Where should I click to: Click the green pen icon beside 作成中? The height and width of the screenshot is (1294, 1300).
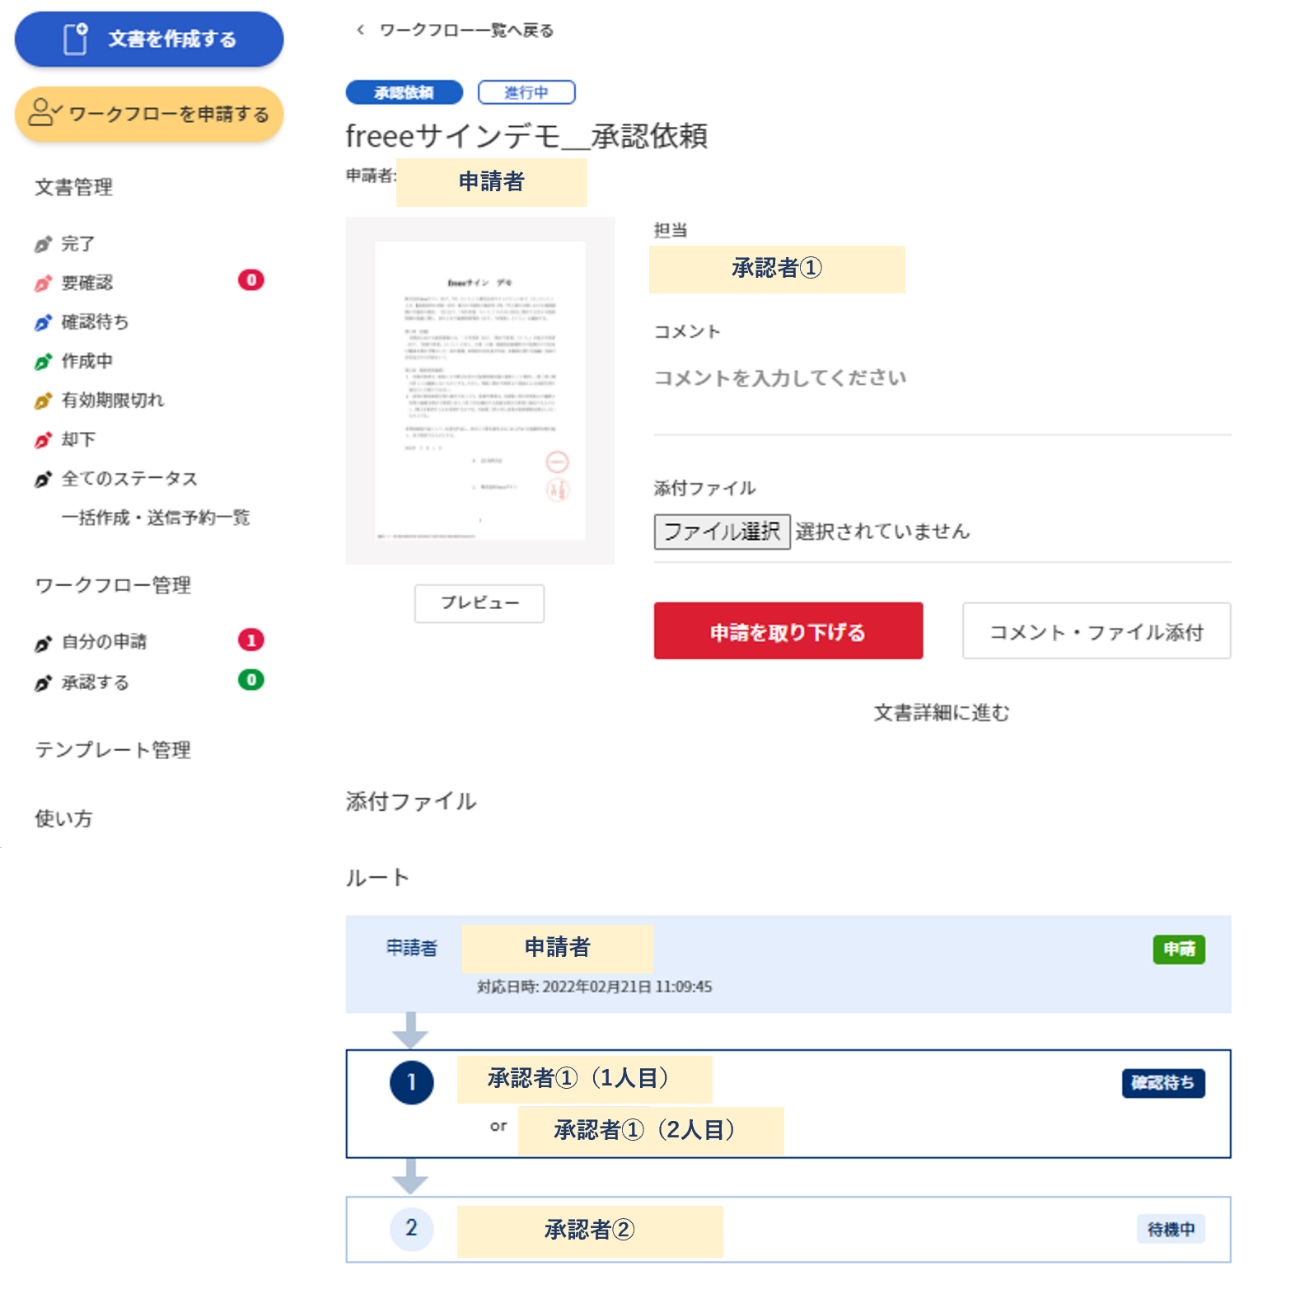(x=43, y=361)
